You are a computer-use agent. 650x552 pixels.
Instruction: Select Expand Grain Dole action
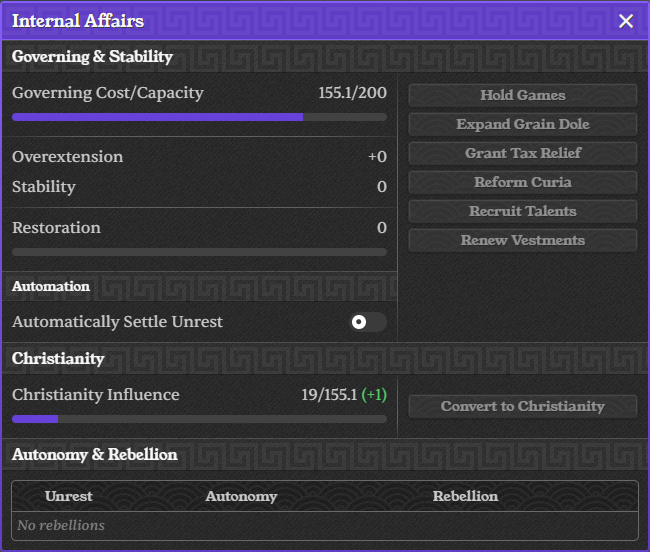pos(523,124)
